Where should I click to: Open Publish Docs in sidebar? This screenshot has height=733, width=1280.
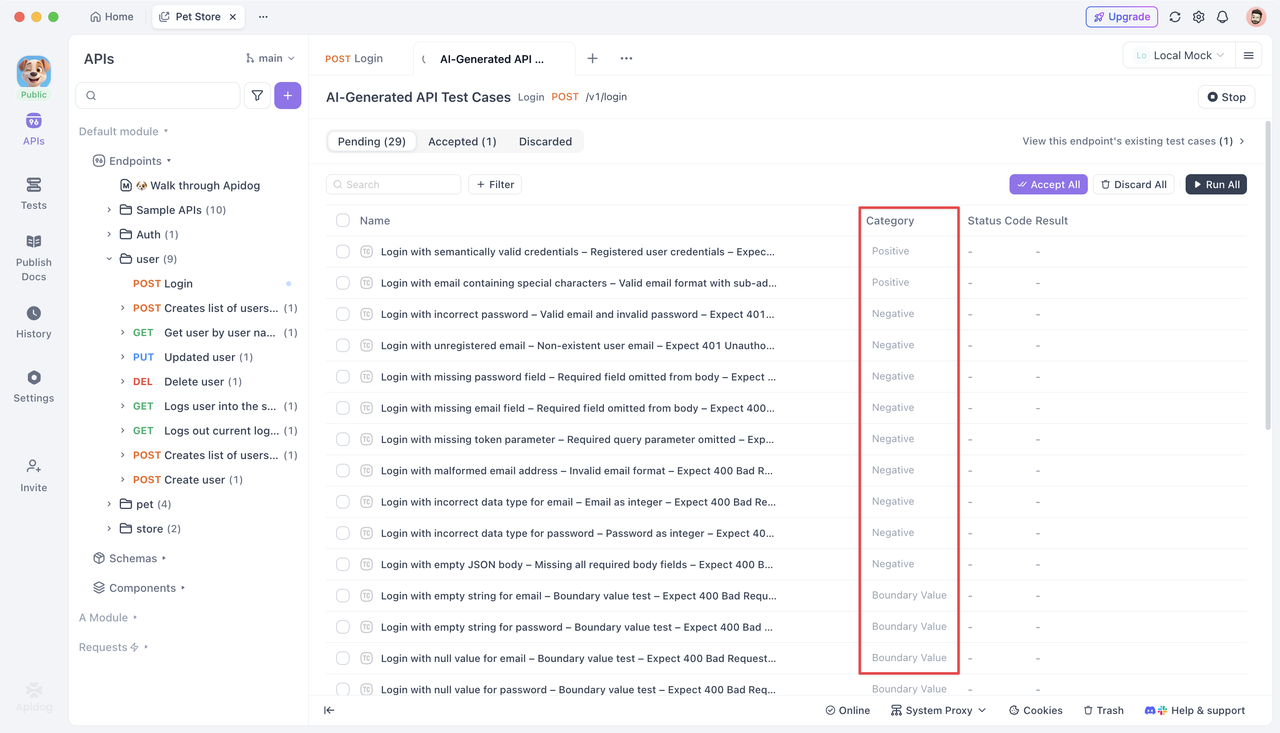(x=33, y=257)
